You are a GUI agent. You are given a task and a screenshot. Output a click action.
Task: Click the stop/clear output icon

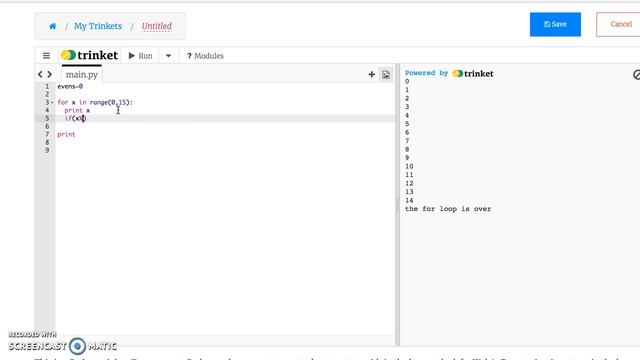click(x=636, y=75)
